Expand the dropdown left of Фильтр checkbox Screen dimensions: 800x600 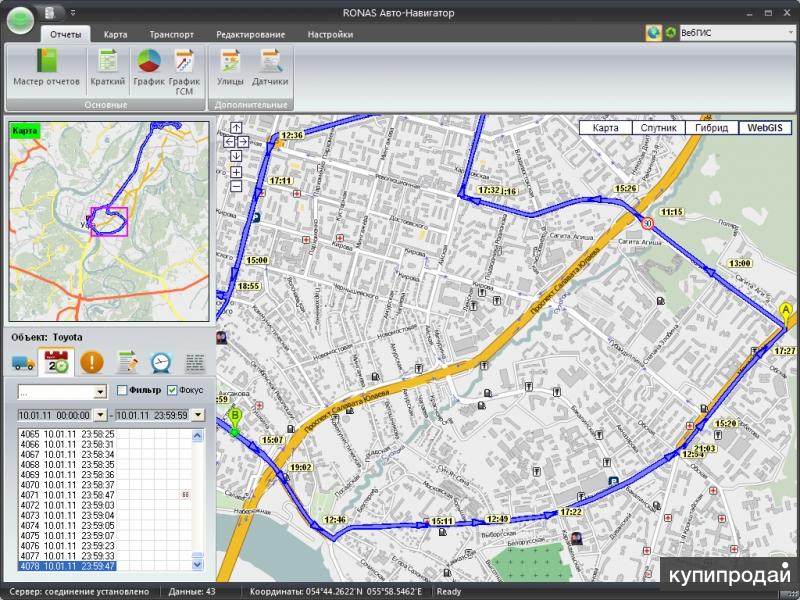point(100,392)
